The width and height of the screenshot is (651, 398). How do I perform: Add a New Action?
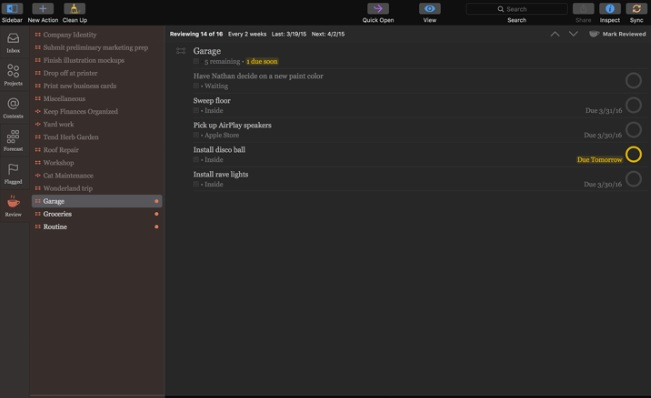(x=43, y=9)
